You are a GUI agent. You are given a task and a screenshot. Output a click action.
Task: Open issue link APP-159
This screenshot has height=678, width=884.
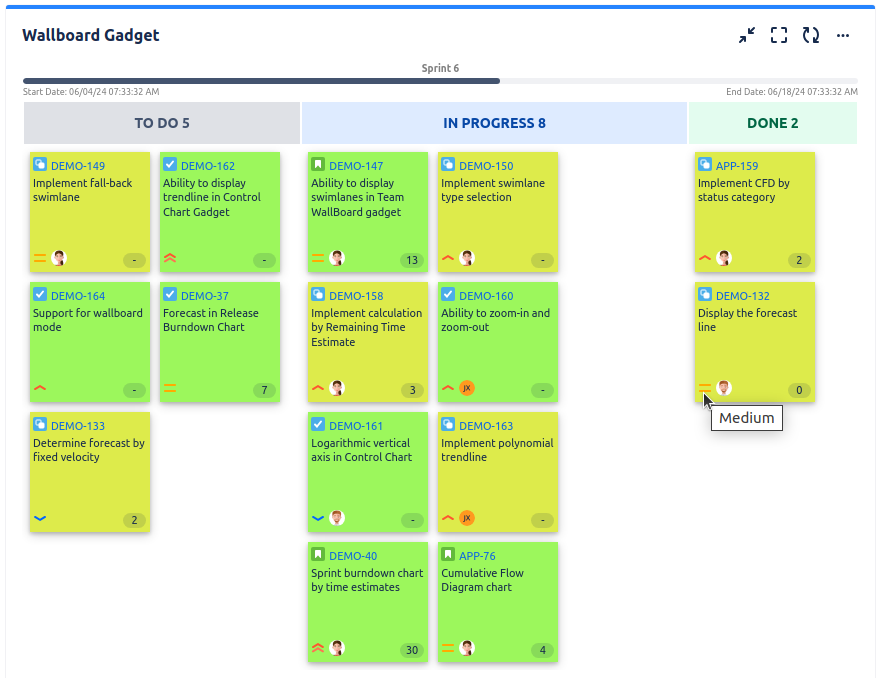[737, 166]
